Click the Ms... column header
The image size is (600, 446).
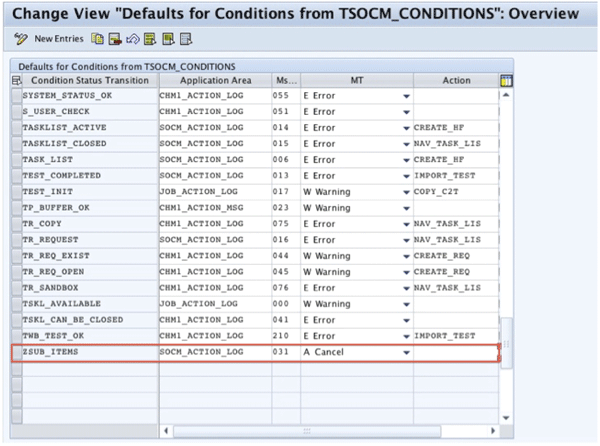tap(286, 81)
